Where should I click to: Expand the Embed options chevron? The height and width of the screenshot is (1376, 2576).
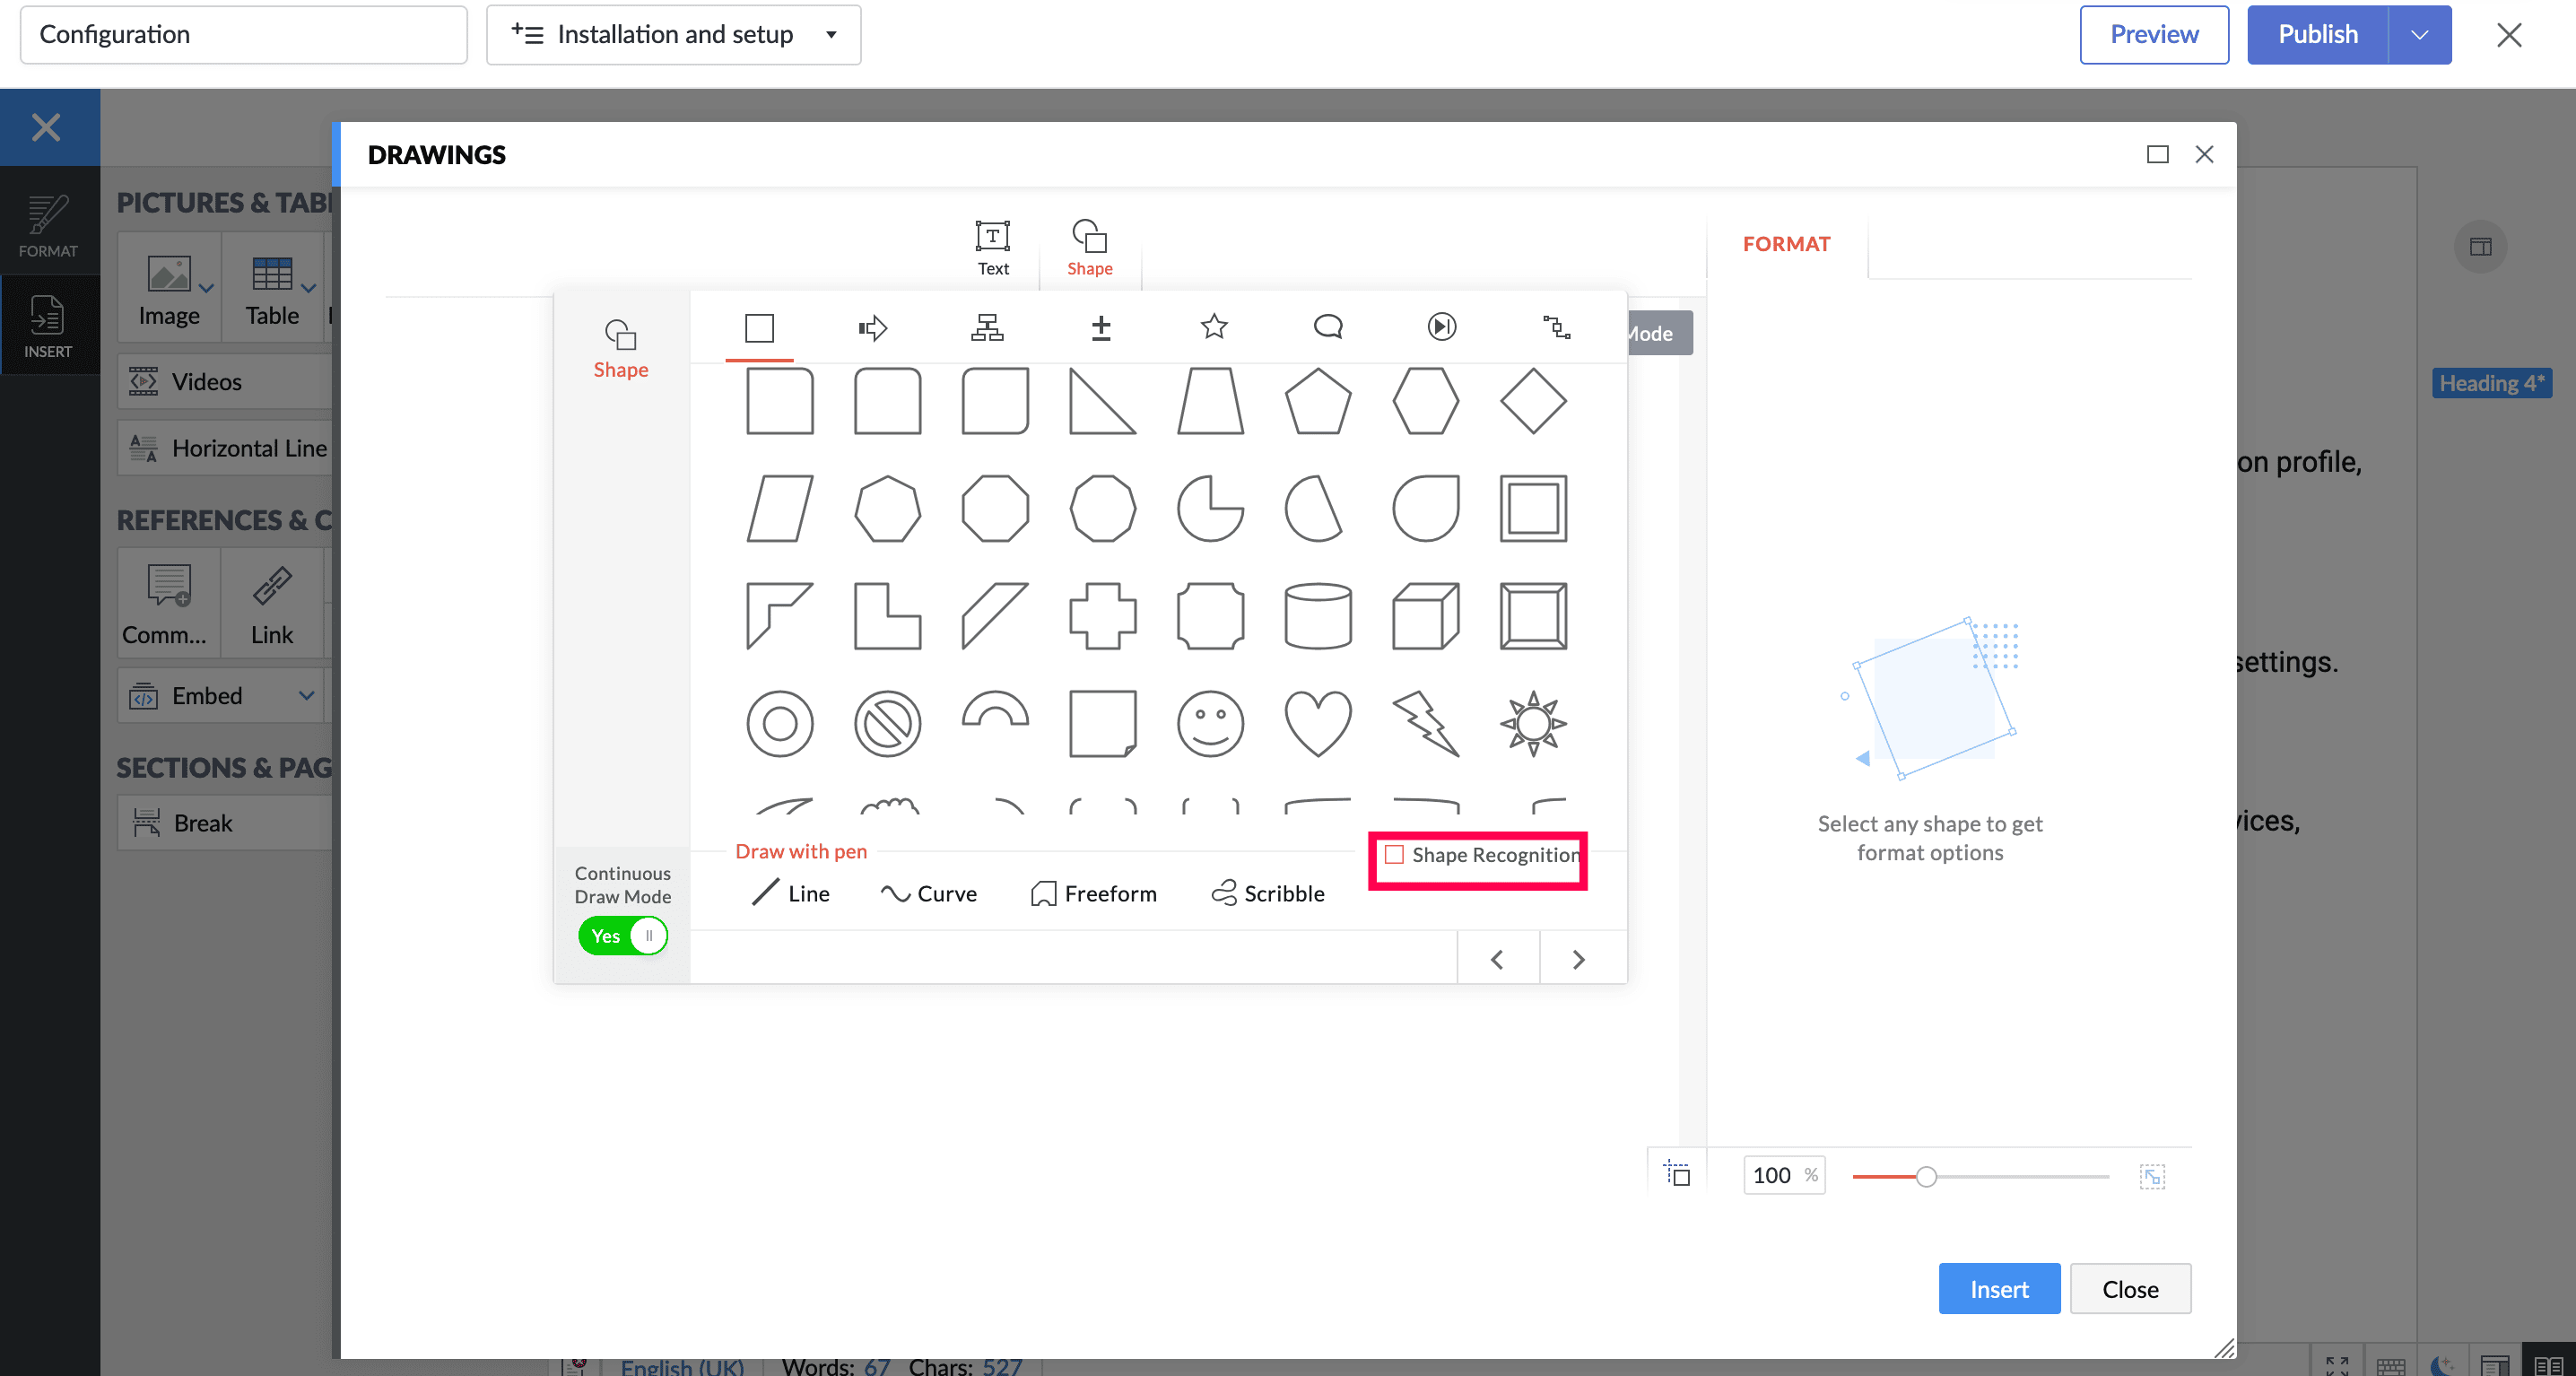click(306, 696)
